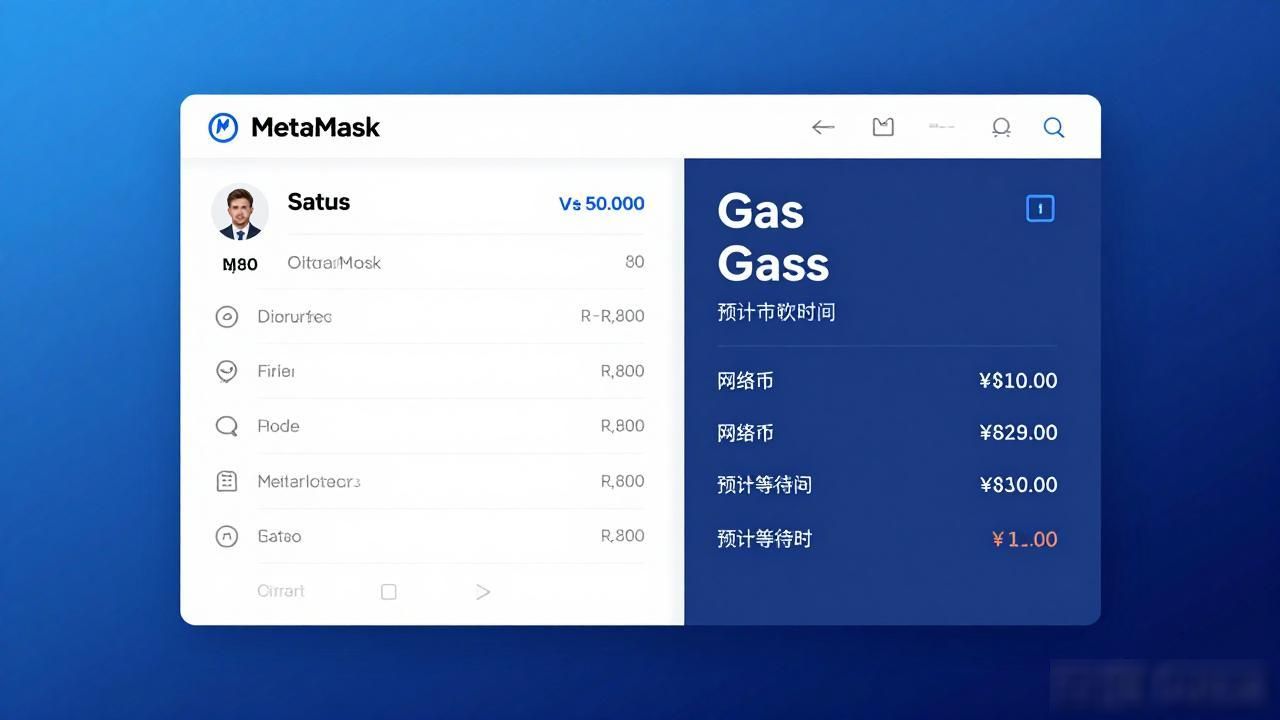
Task: Click the R,800 value in Rode row
Action: pos(623,426)
